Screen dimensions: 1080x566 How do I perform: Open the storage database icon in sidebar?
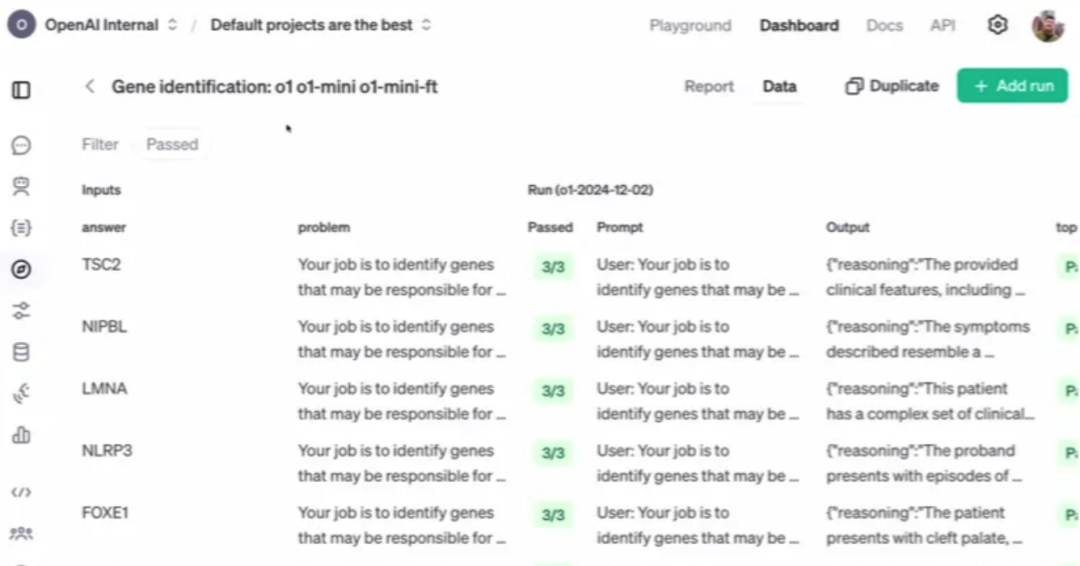(x=21, y=352)
